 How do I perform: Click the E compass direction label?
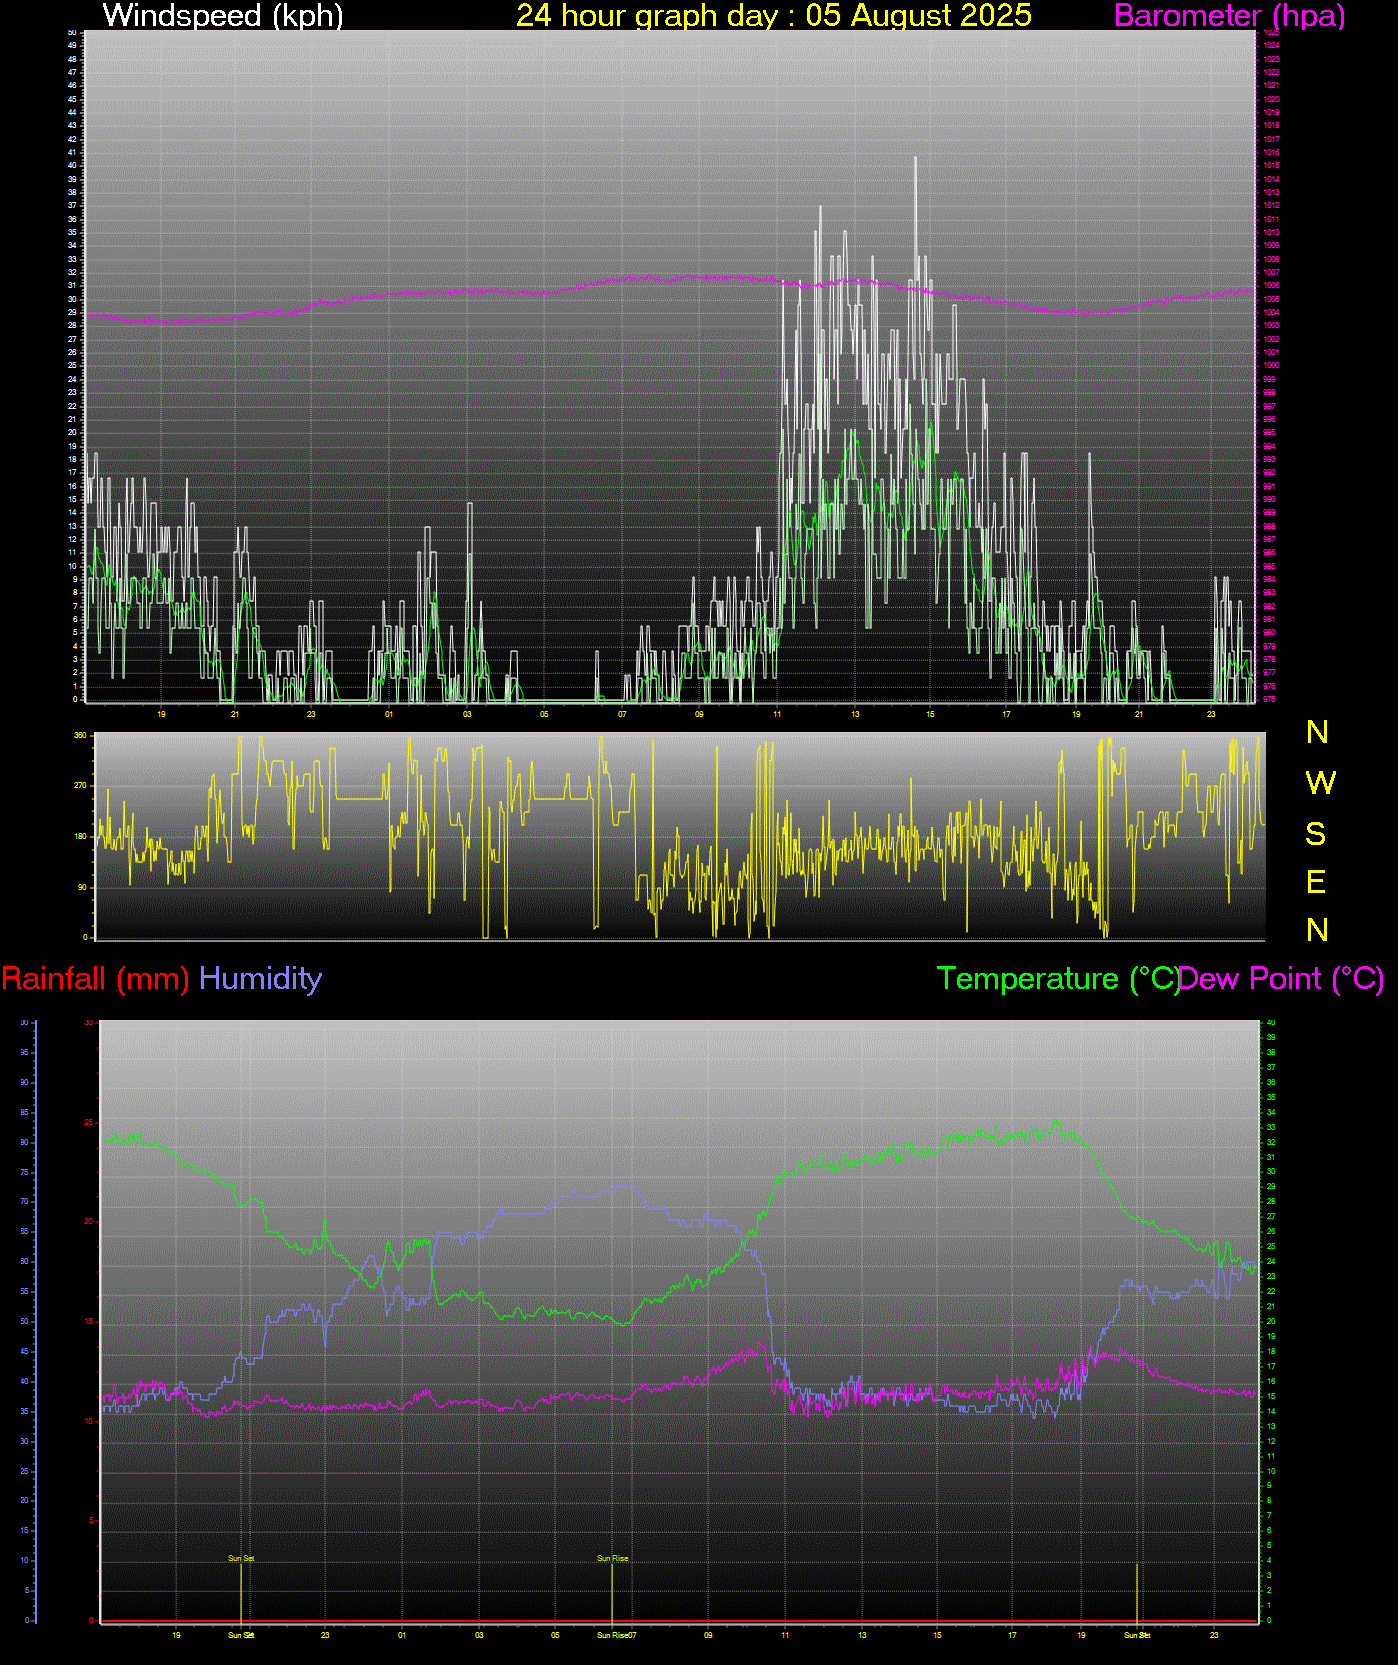(1316, 882)
